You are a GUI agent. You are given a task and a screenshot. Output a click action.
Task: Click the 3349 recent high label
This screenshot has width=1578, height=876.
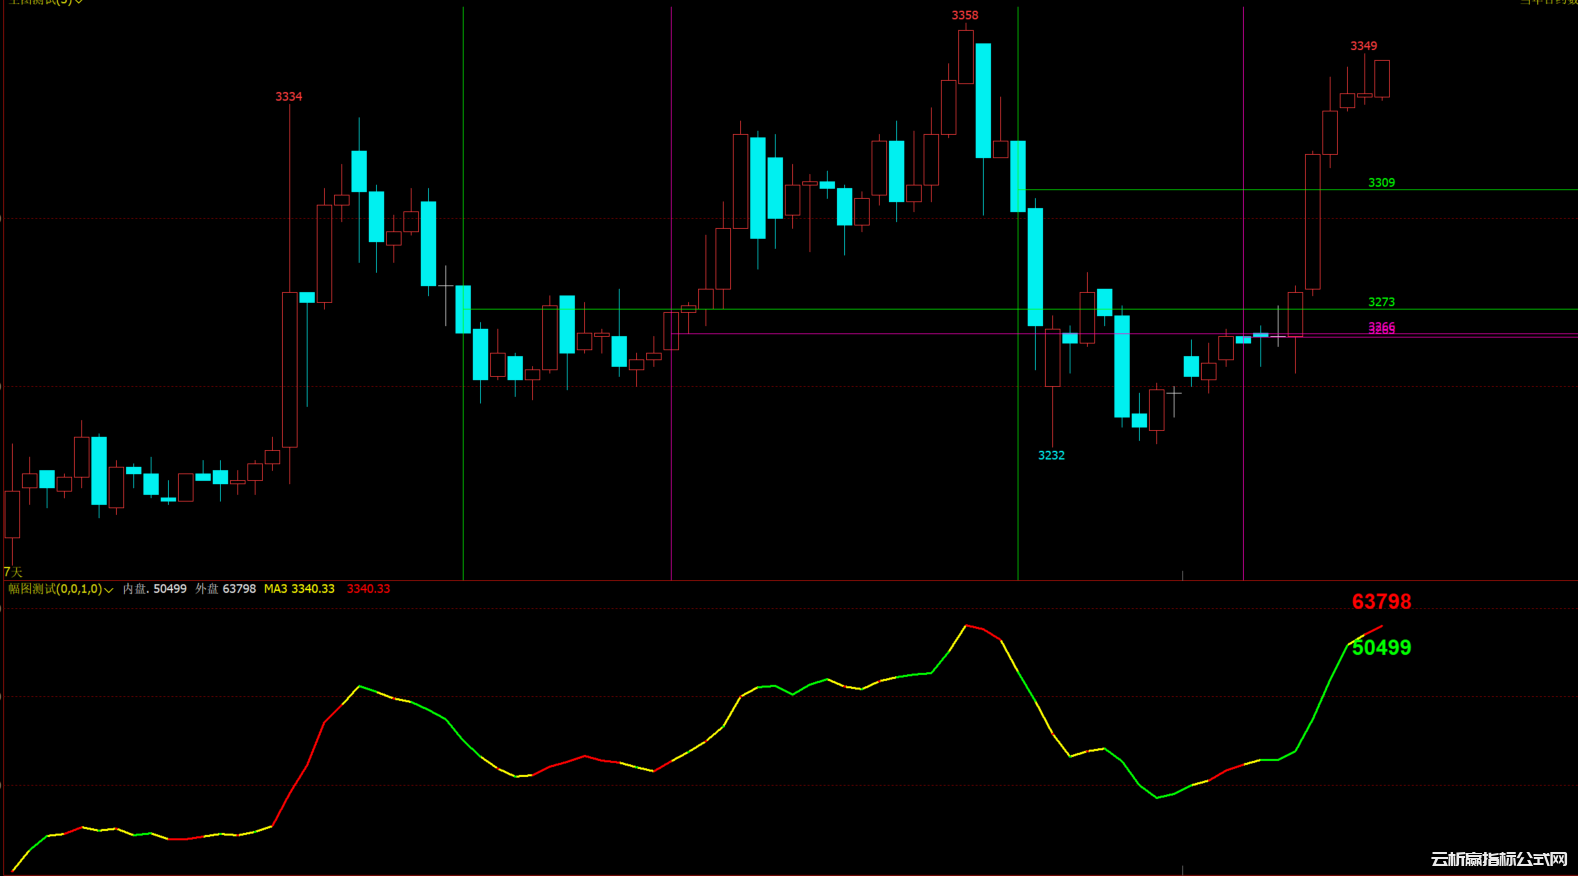[x=1364, y=46]
